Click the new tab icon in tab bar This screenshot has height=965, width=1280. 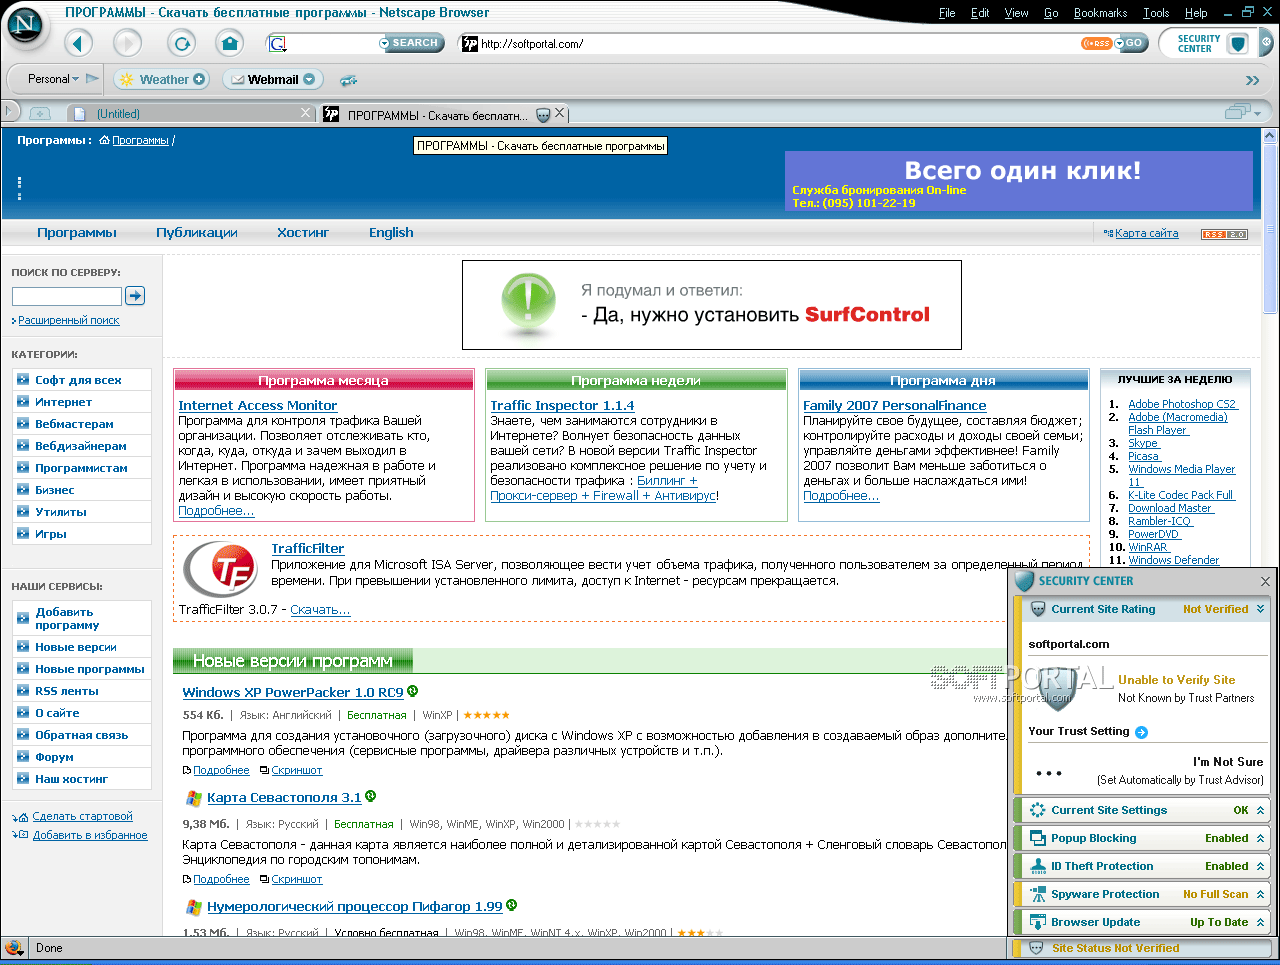40,114
